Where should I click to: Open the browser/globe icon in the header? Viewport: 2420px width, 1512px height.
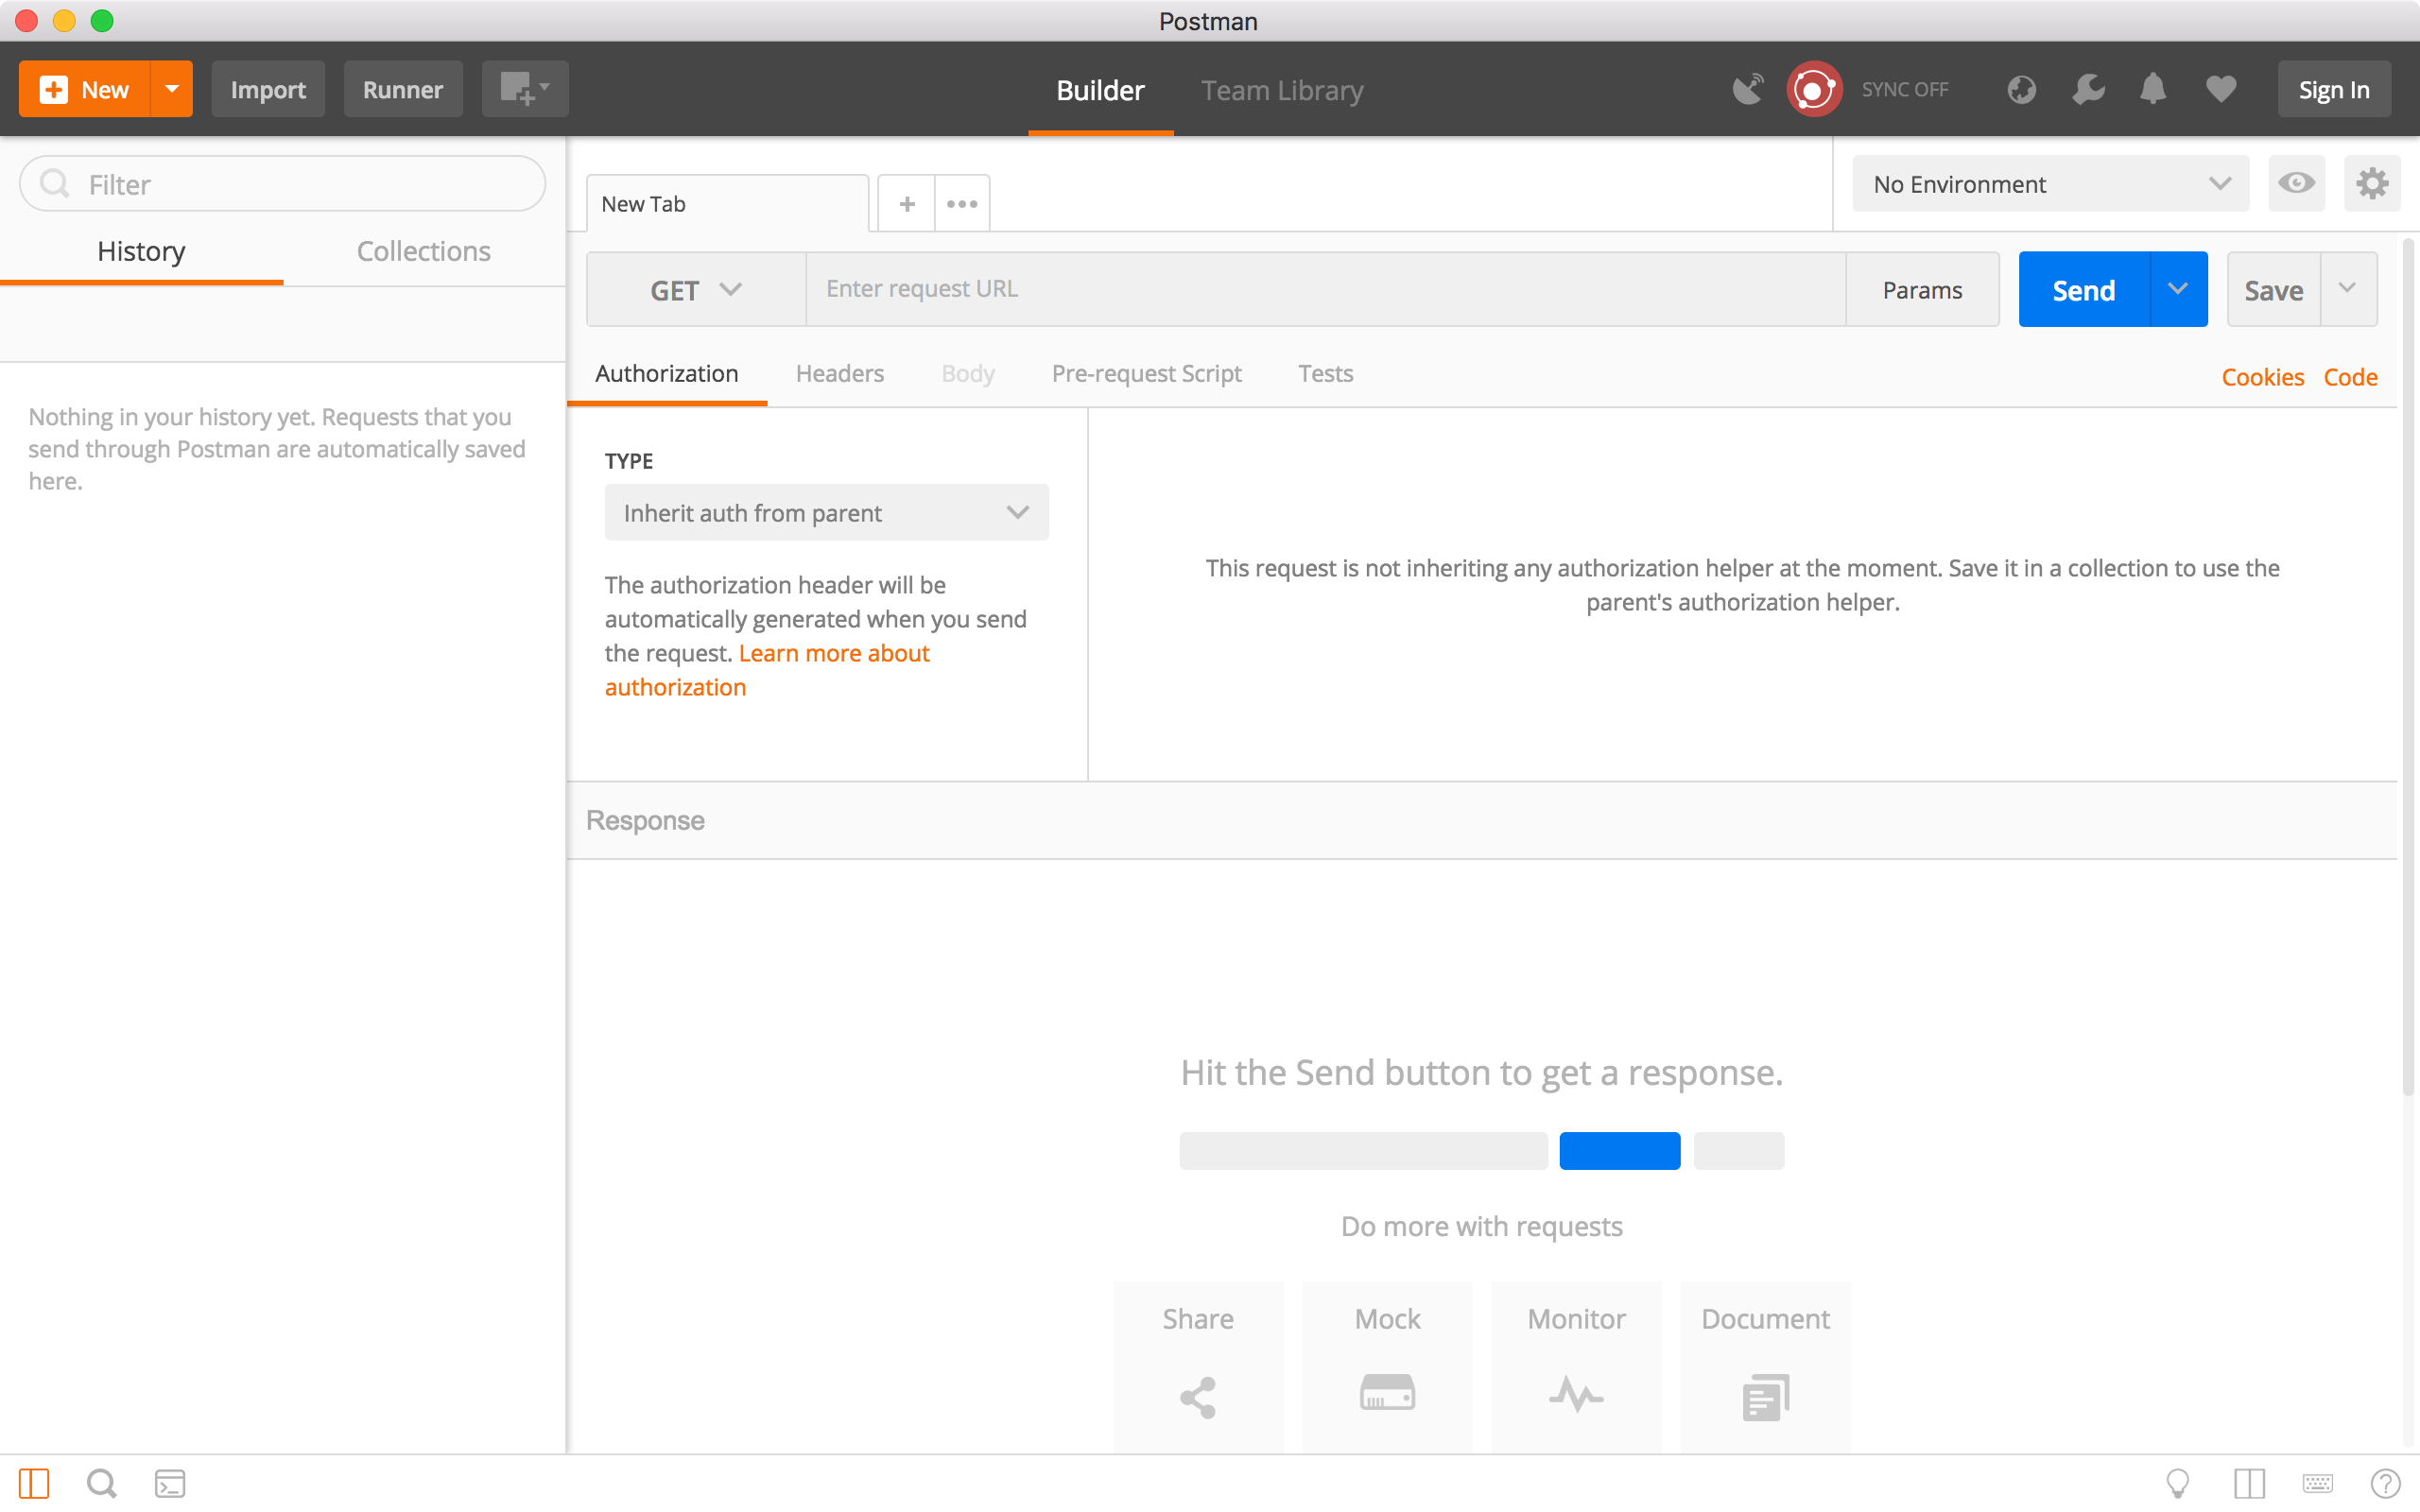click(2021, 89)
